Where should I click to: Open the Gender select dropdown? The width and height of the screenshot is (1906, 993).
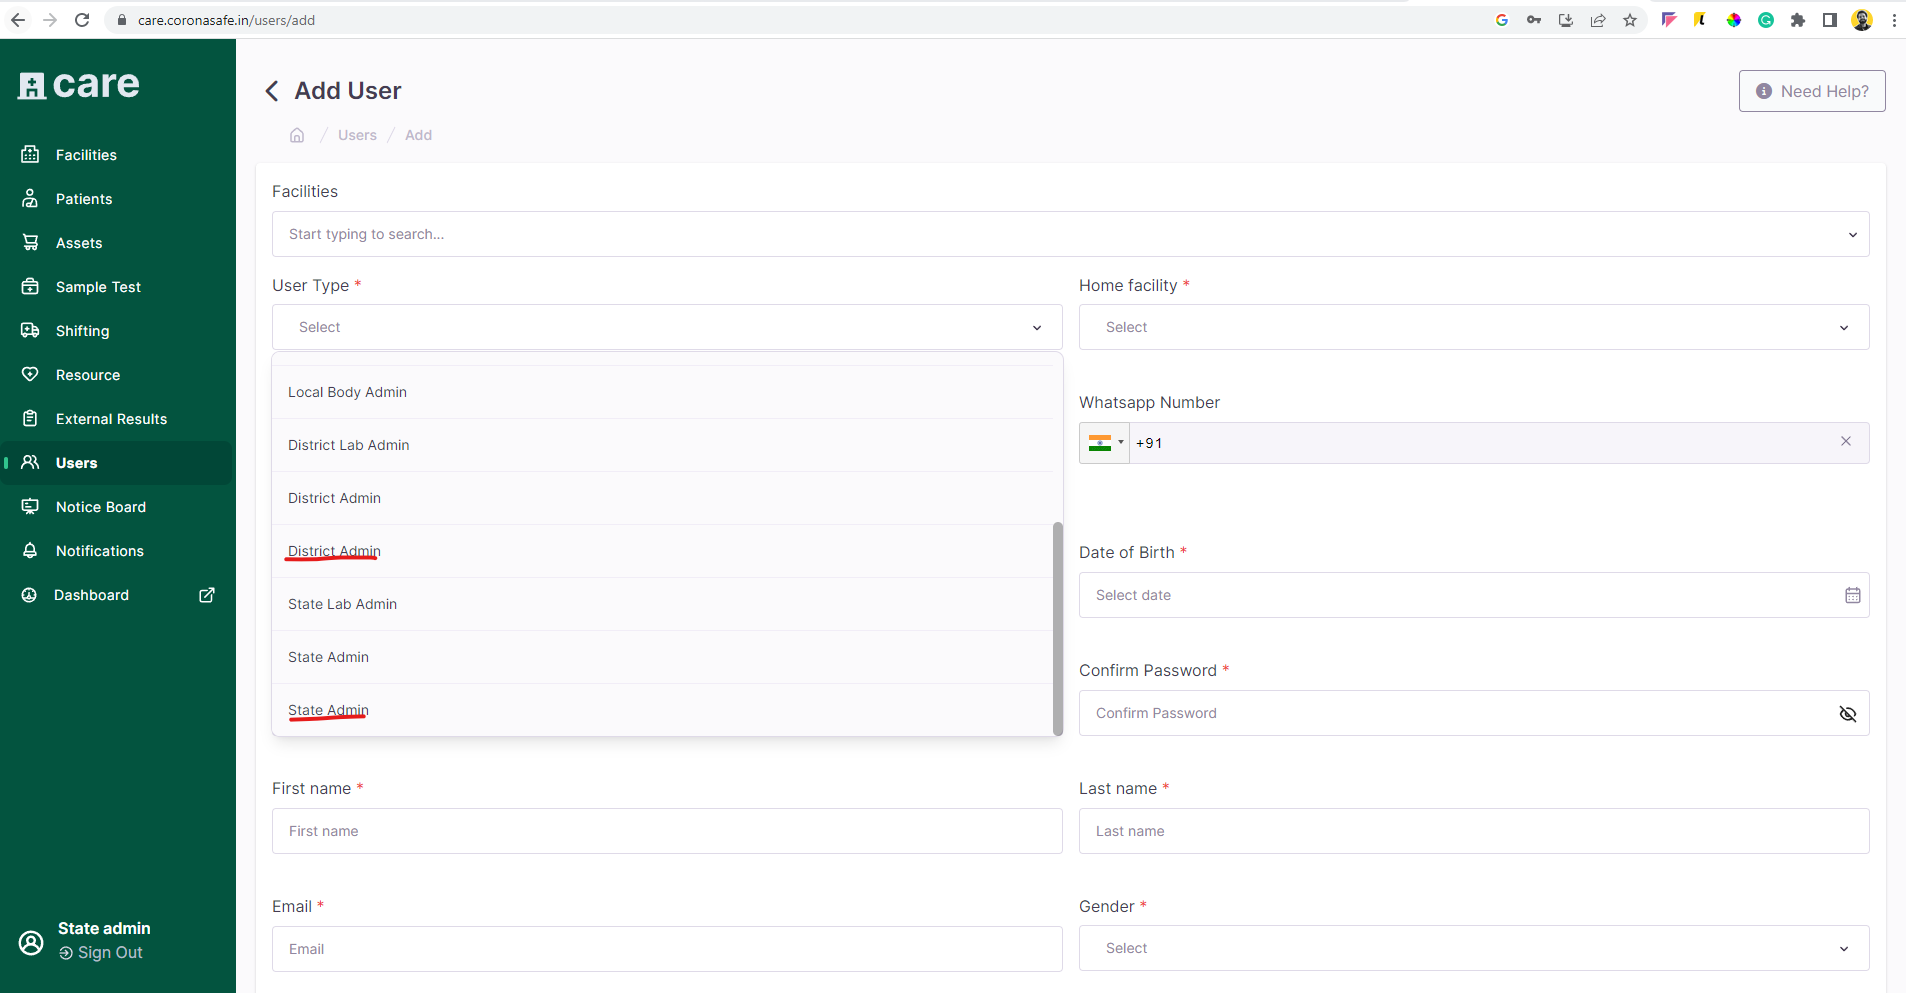coord(1473,948)
